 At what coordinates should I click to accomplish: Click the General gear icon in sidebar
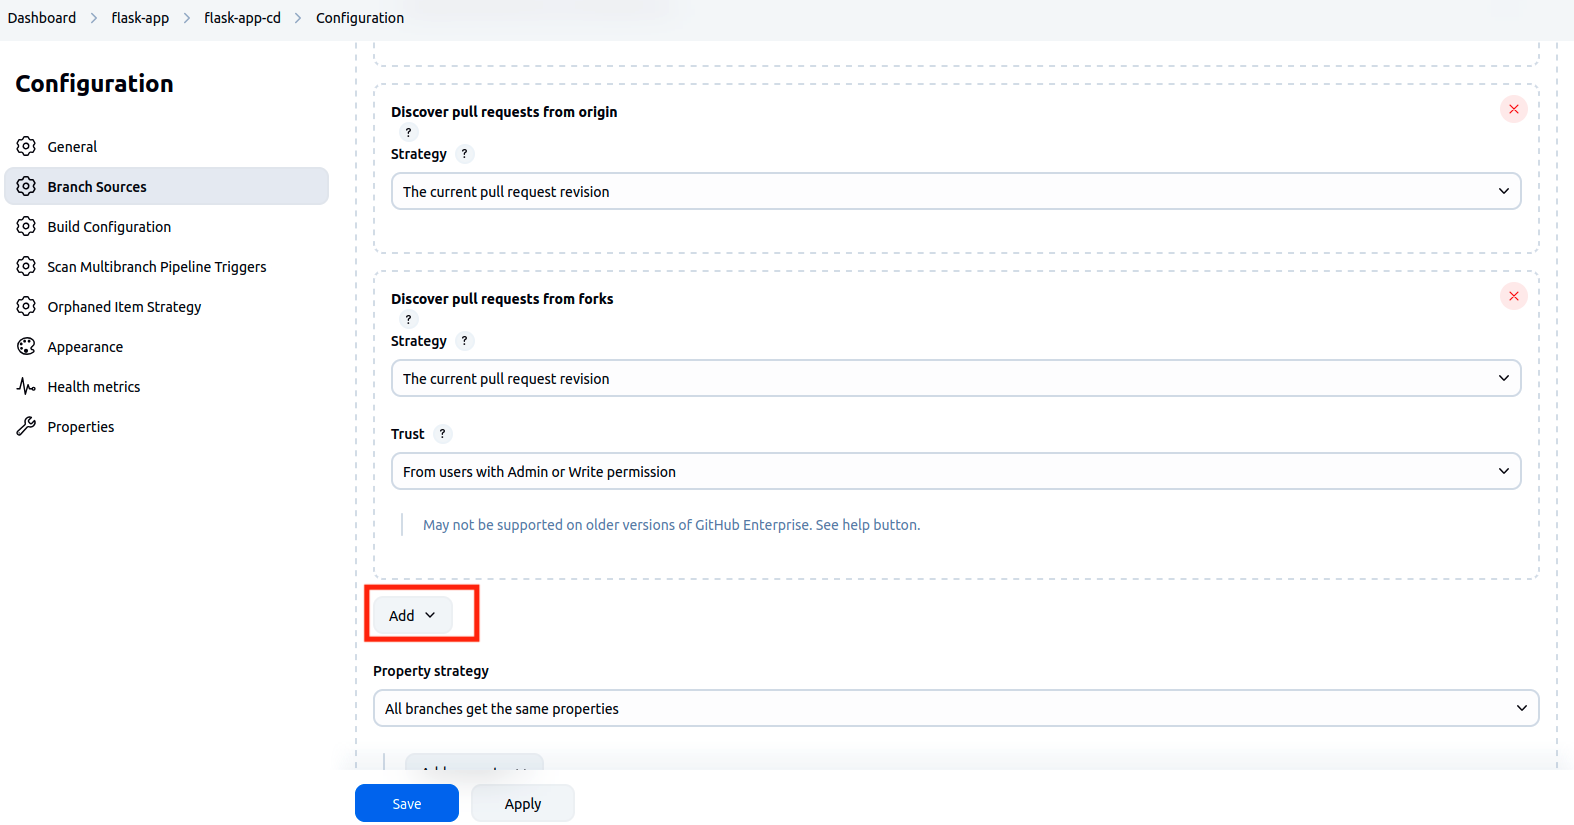(x=26, y=146)
